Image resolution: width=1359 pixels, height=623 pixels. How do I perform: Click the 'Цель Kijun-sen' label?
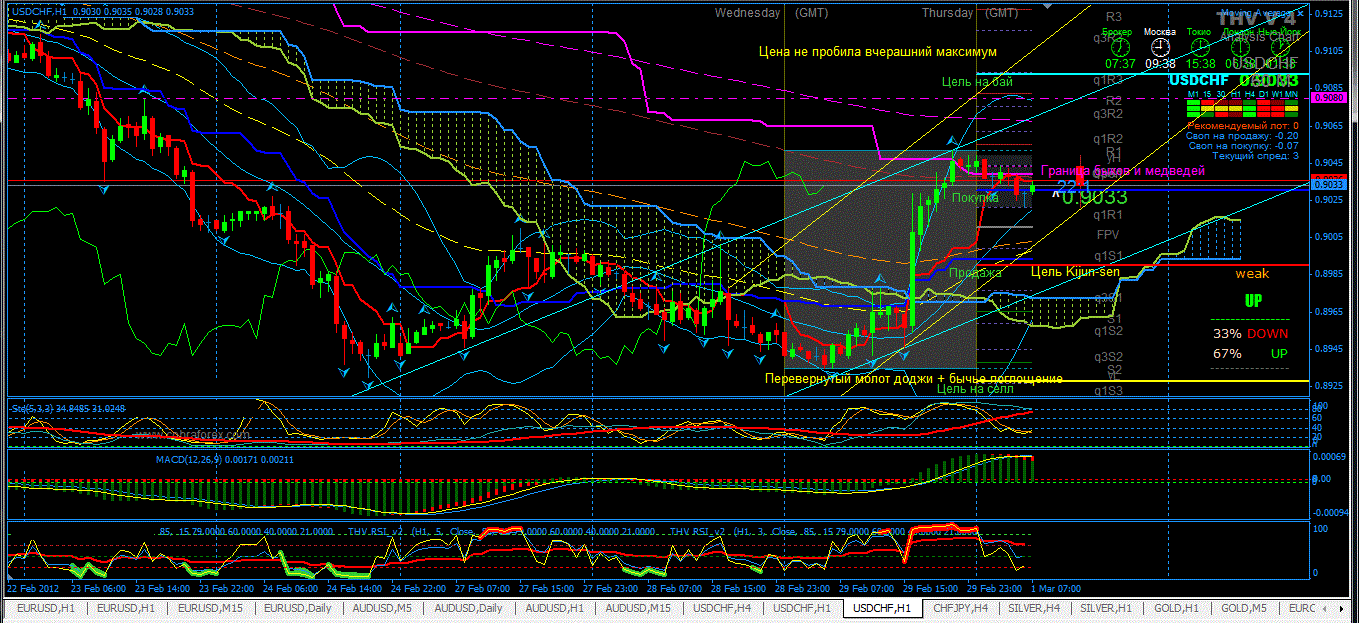[1075, 271]
